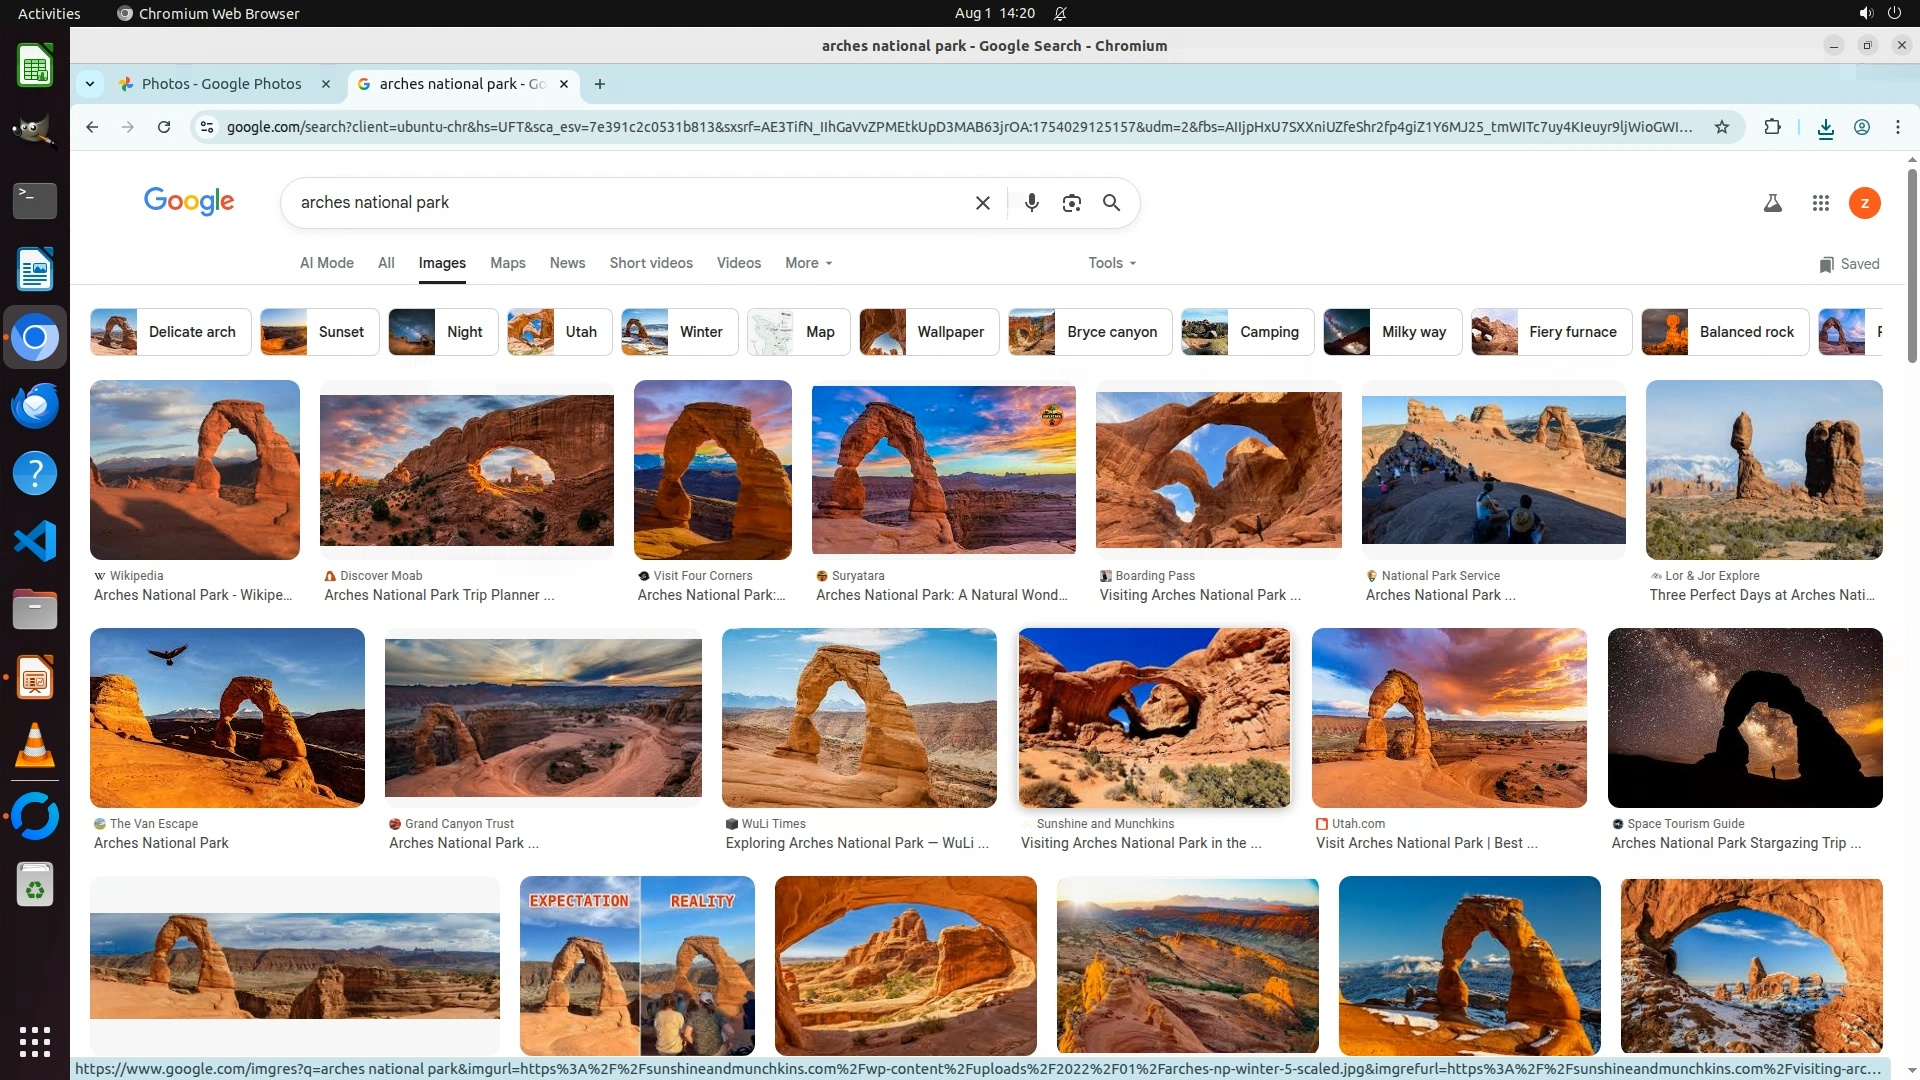Clear the search box text
This screenshot has width=1920, height=1080.
click(x=982, y=203)
